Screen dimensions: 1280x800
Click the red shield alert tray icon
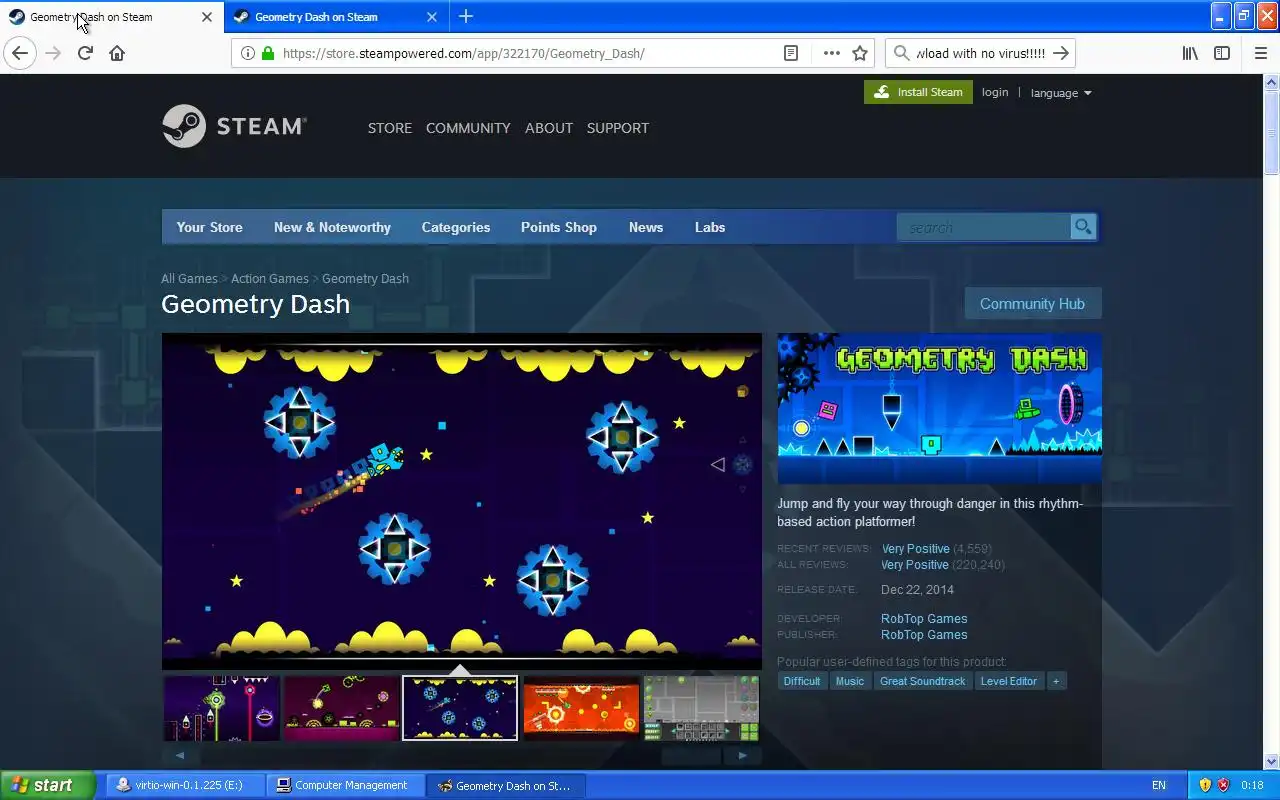point(1223,785)
